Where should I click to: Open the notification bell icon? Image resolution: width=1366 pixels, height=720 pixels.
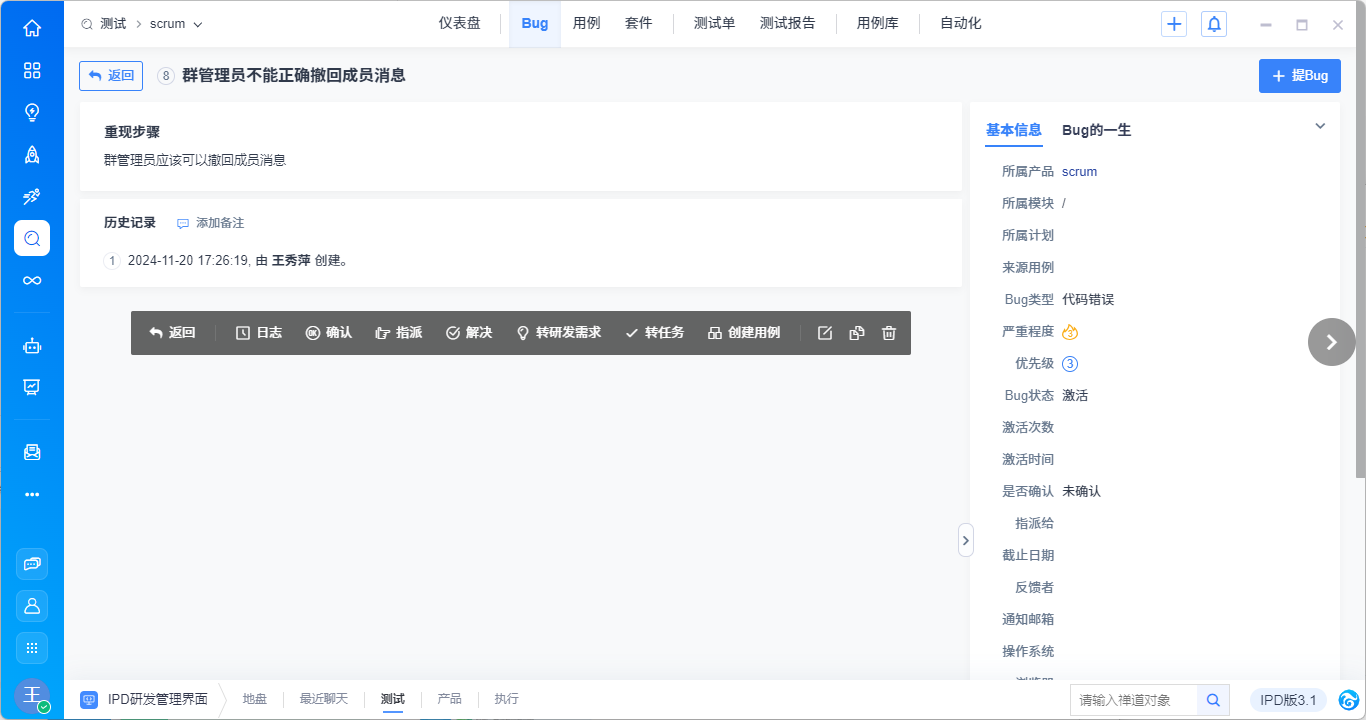(x=1214, y=24)
